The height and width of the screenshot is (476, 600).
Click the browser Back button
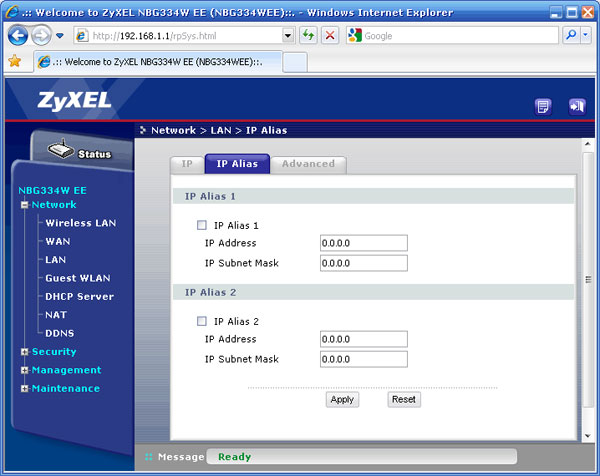[x=18, y=35]
